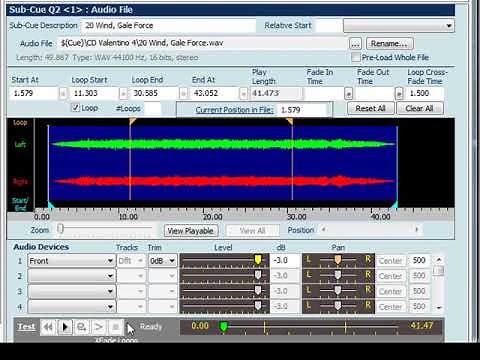Click the 20.00 mark on the time ruler
The image size is (480, 360).
click(x=213, y=217)
